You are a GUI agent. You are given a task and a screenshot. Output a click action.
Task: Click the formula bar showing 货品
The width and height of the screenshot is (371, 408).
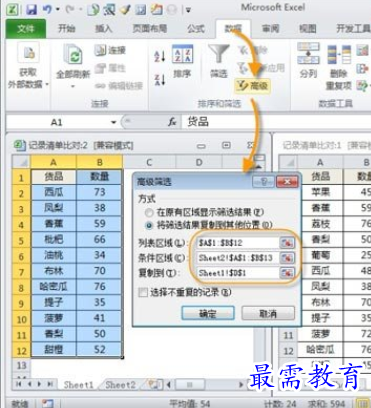[275, 122]
